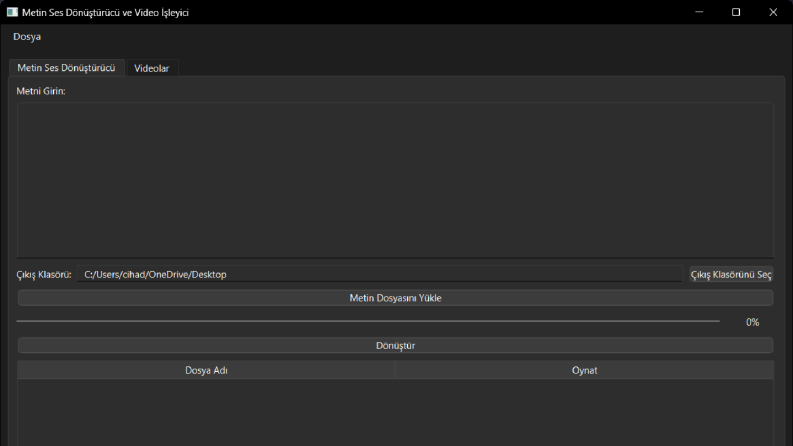Screen dimensions: 793x446
Task: Click the Metni Girin: label
Action: coord(41,91)
